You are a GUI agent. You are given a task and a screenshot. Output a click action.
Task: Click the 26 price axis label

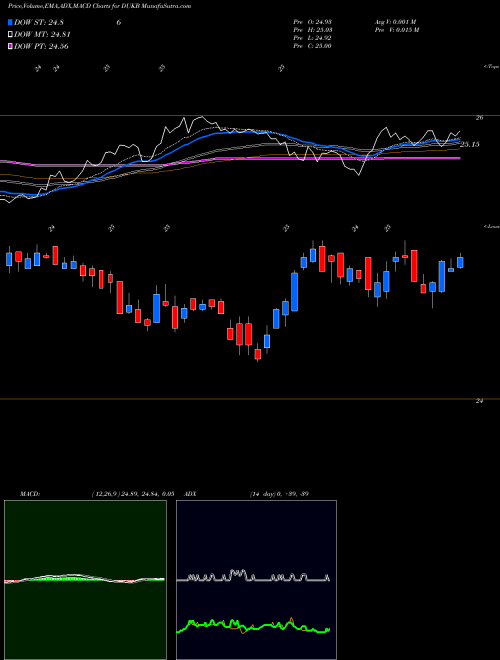coord(479,118)
